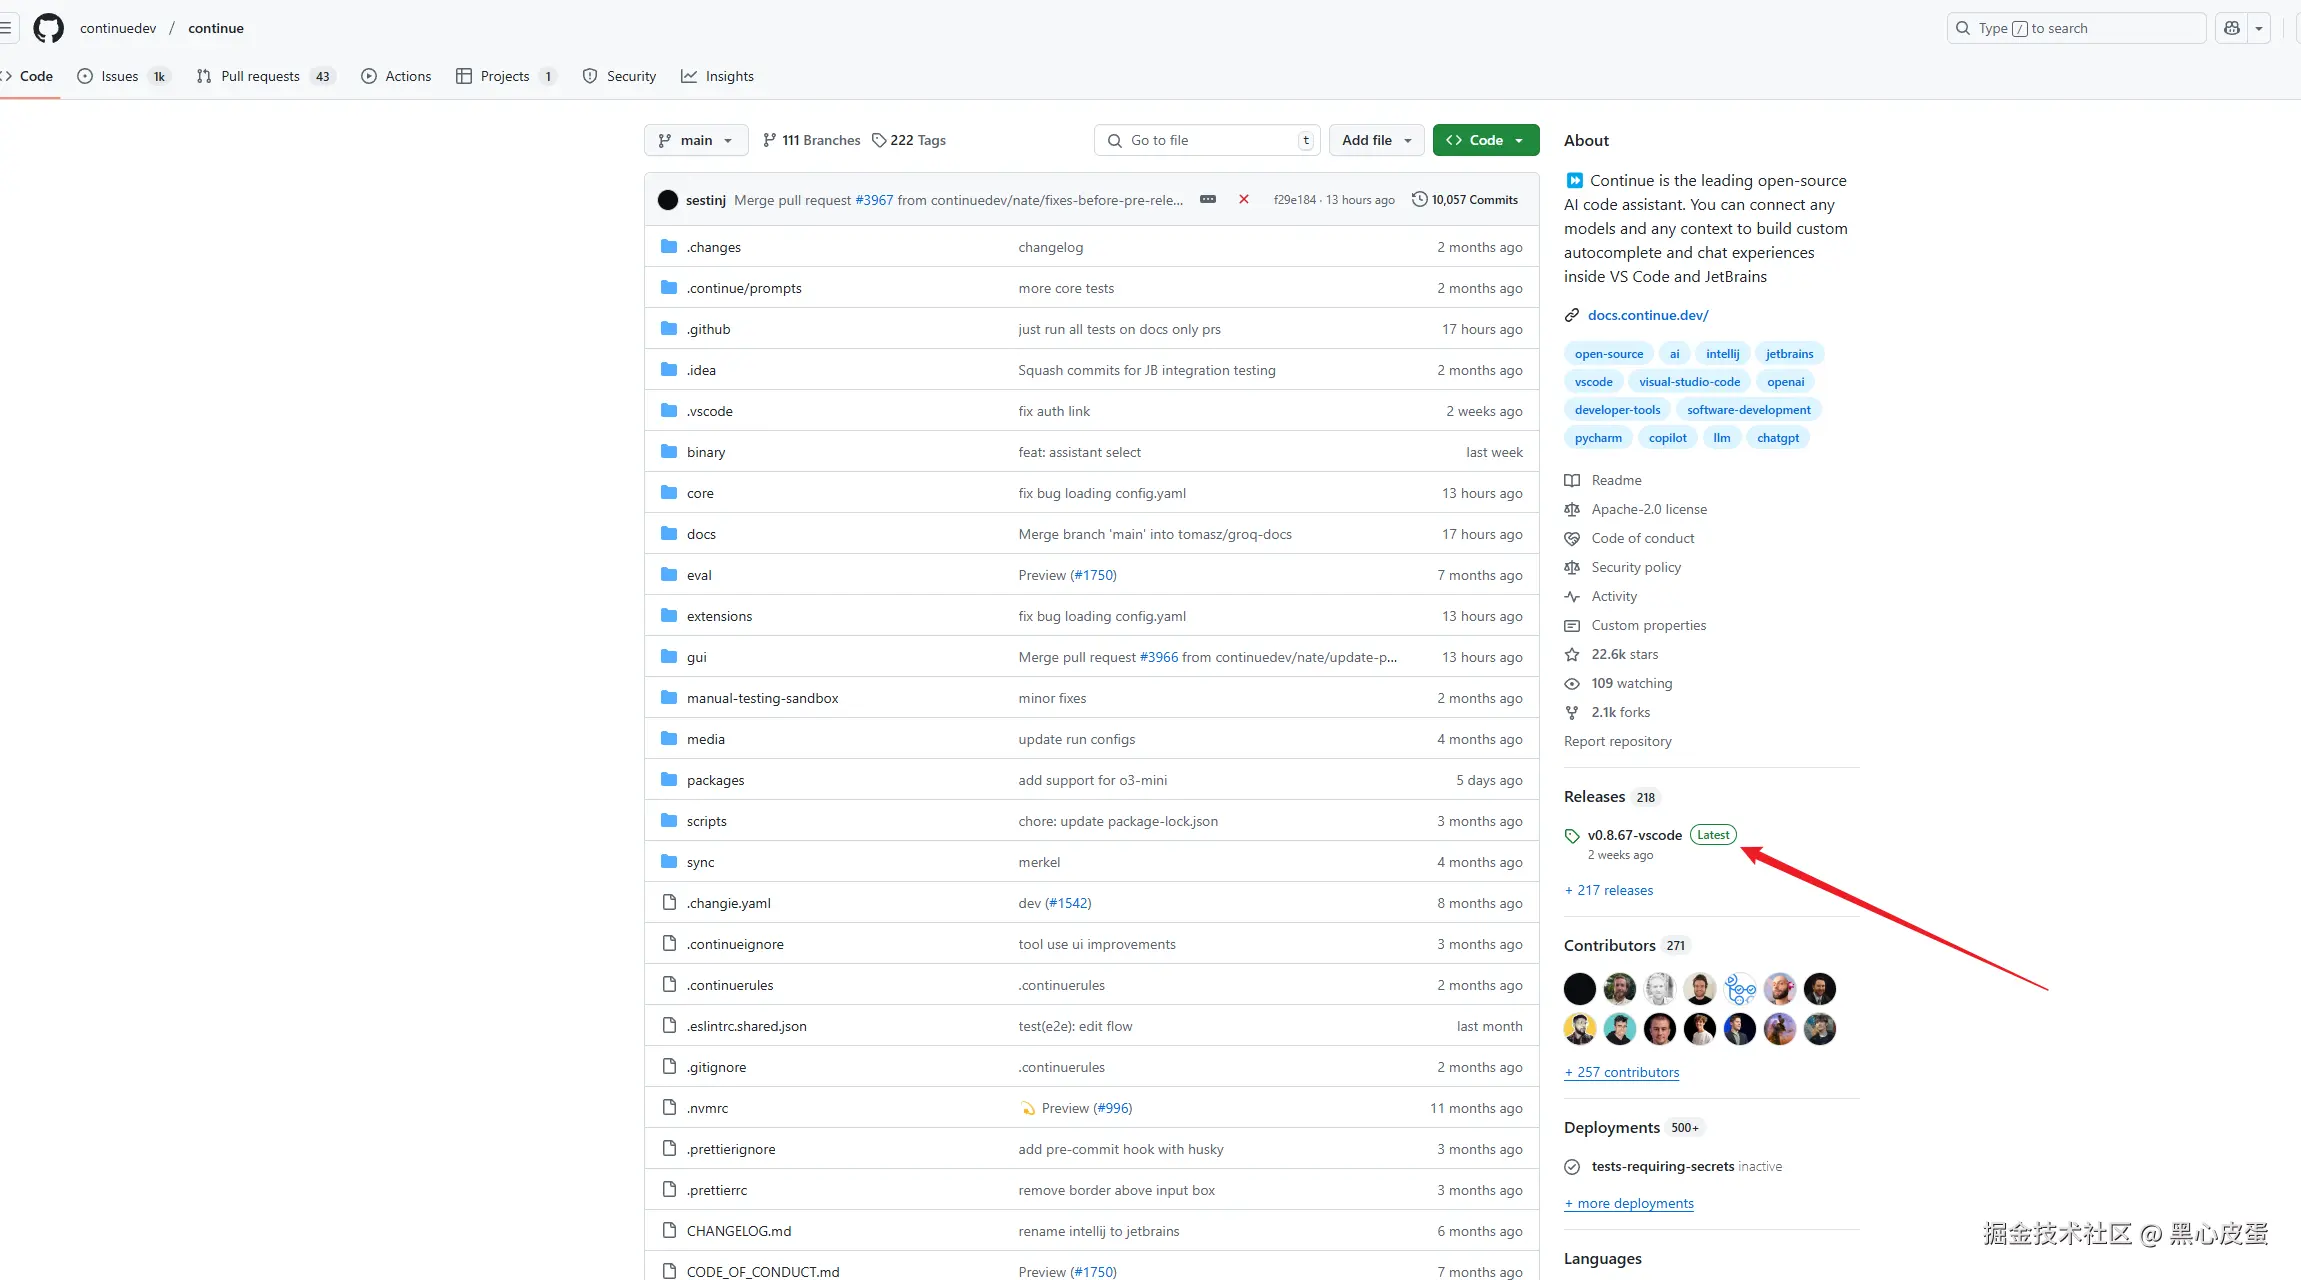Expand the Add file dropdown
This screenshot has height=1280, width=2301.
click(1376, 140)
